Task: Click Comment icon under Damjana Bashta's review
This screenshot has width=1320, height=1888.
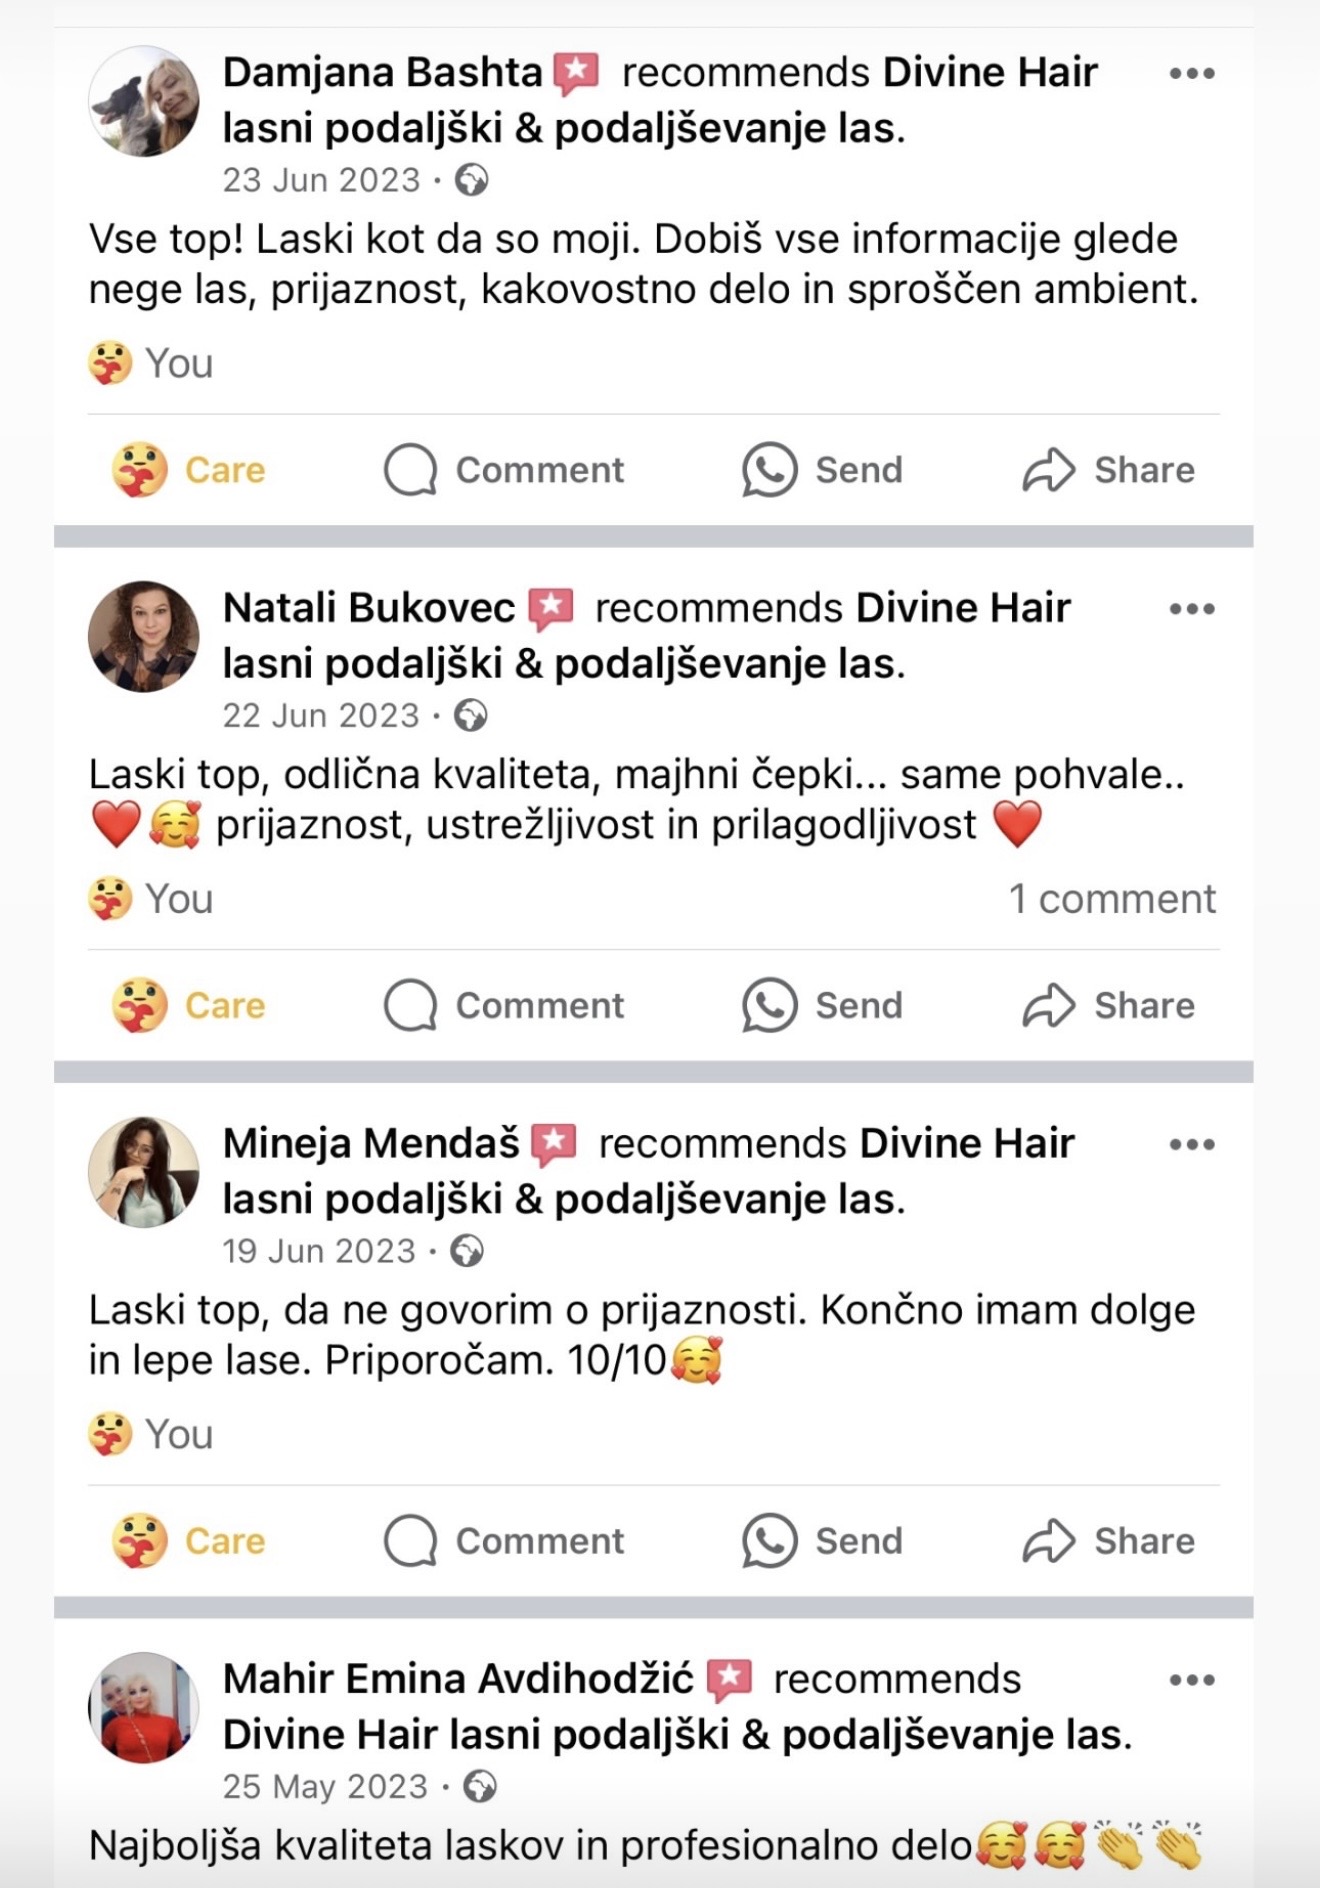Action: coord(411,470)
